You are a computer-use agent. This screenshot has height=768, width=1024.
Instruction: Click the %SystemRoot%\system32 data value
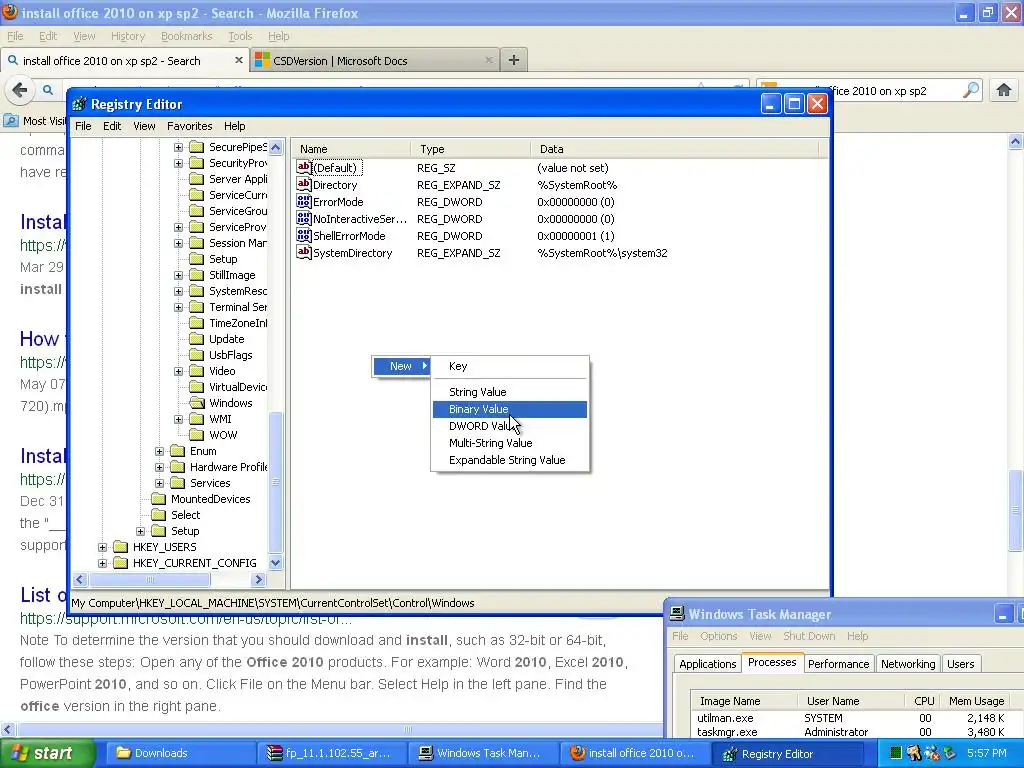(602, 253)
